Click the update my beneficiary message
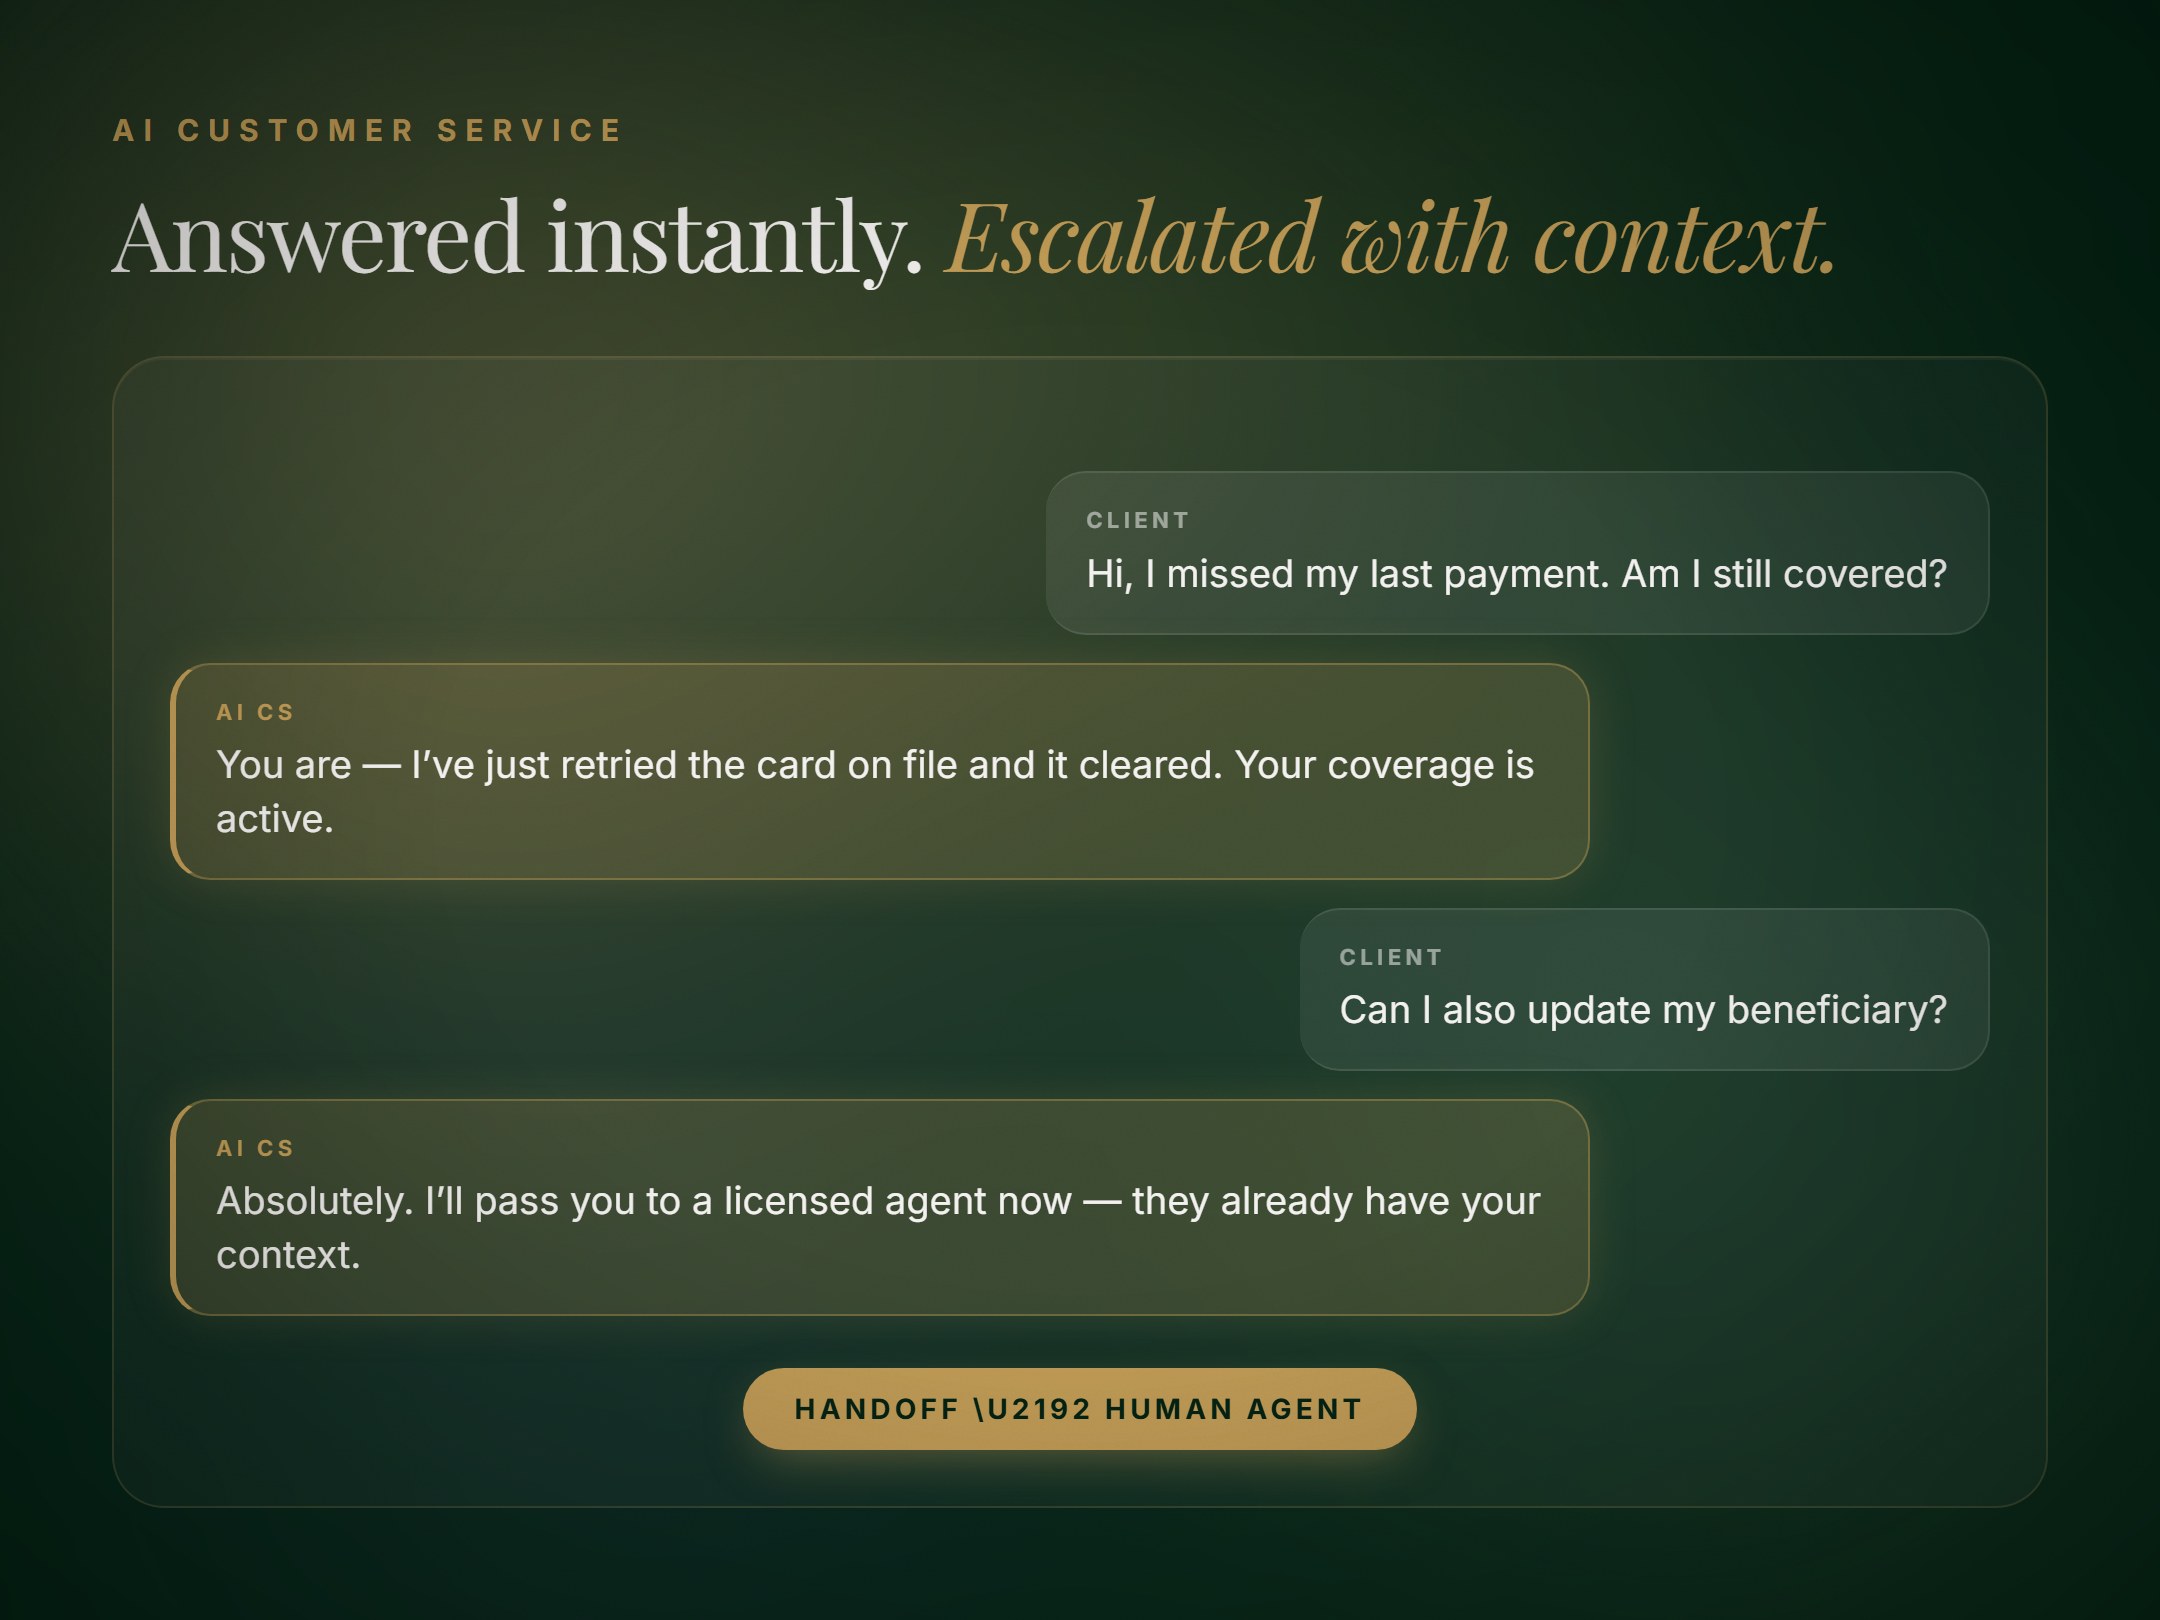Viewport: 2160px width, 1620px height. point(1643,1009)
